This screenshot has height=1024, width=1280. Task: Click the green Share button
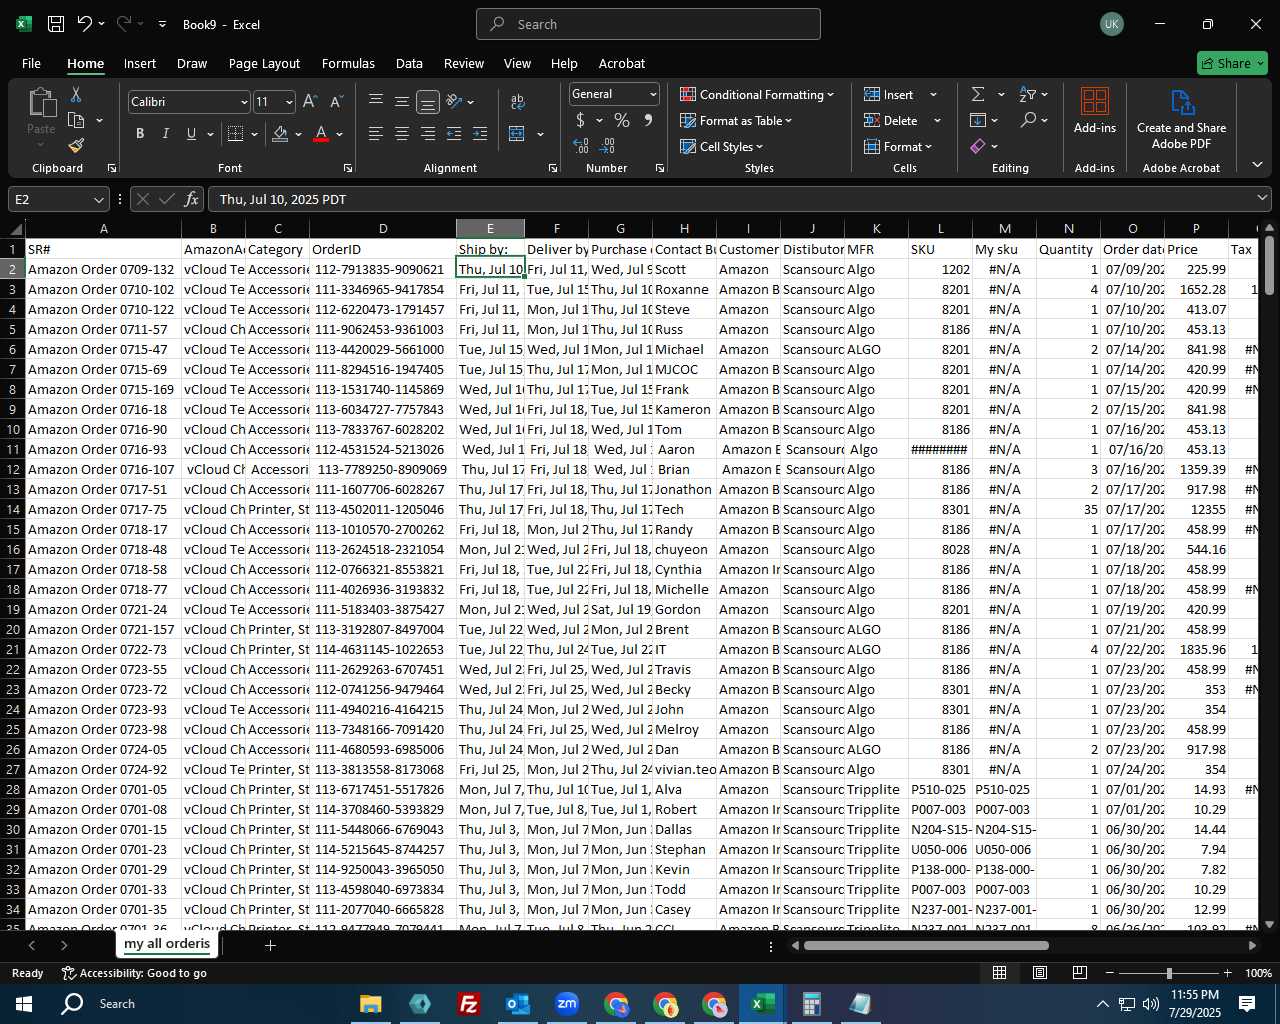pyautogui.click(x=1232, y=63)
